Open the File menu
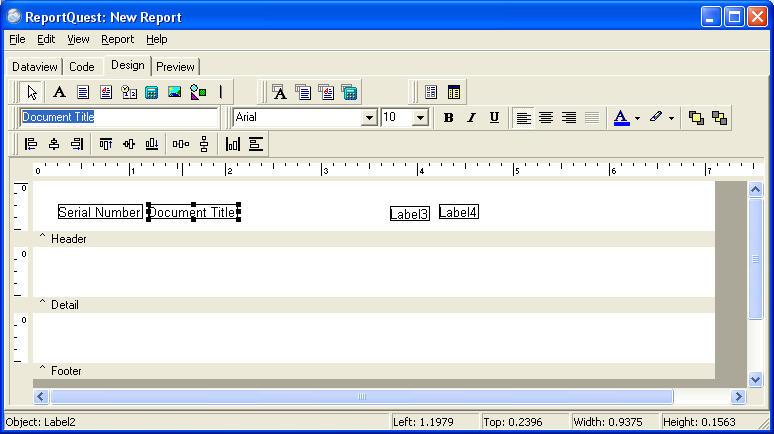The width and height of the screenshot is (774, 434). click(x=17, y=39)
